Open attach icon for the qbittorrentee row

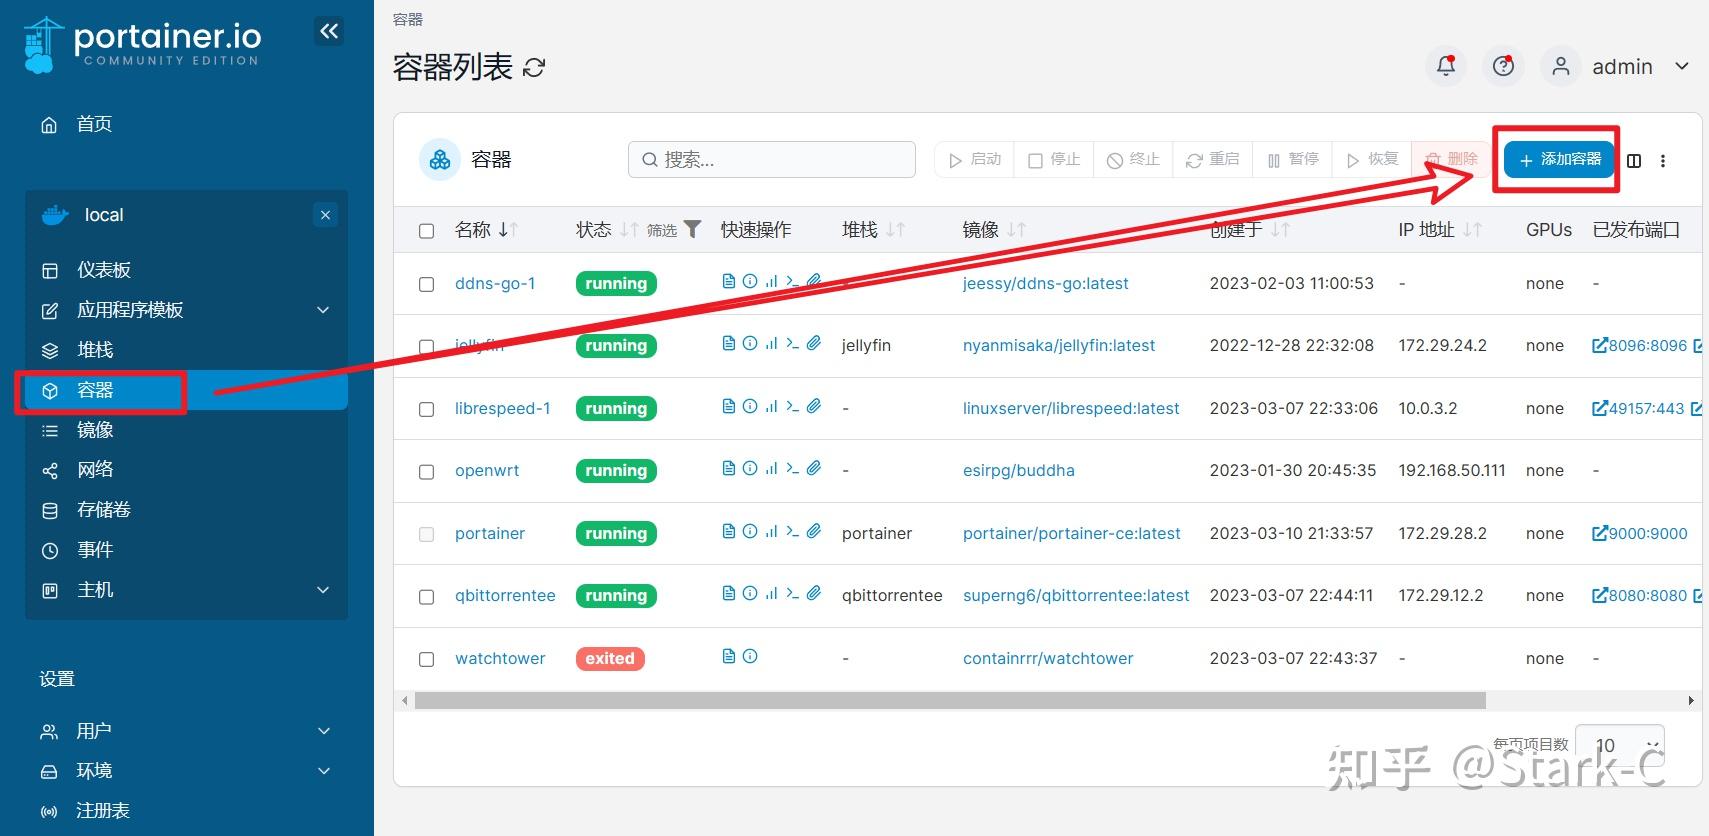click(x=814, y=593)
